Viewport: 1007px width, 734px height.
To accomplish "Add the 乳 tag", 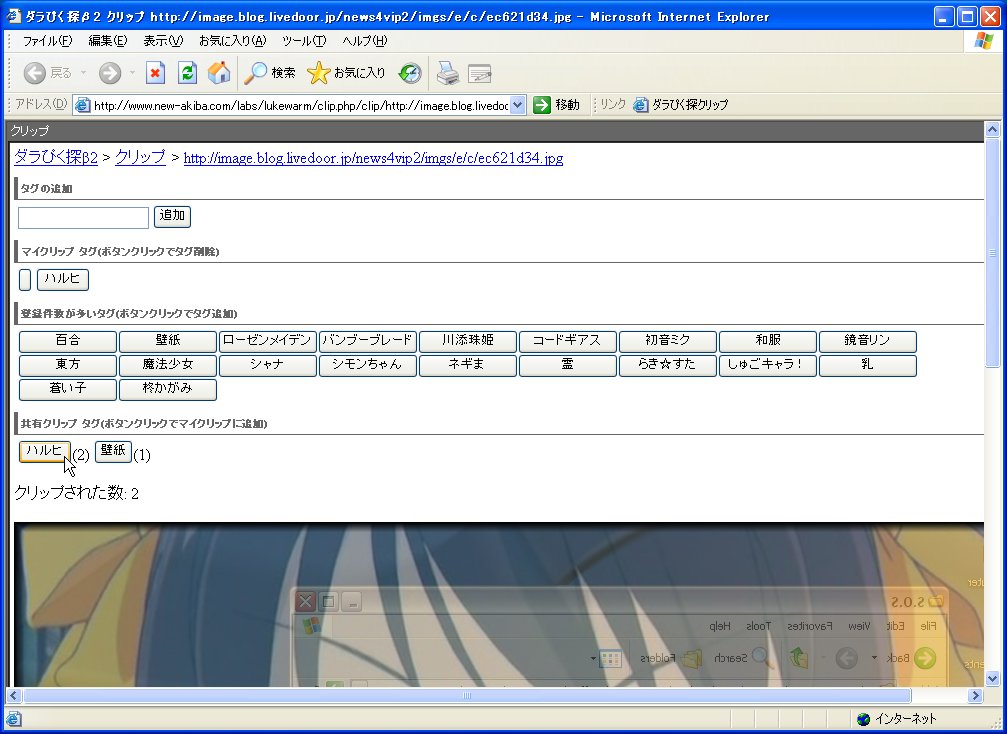I will (868, 365).
